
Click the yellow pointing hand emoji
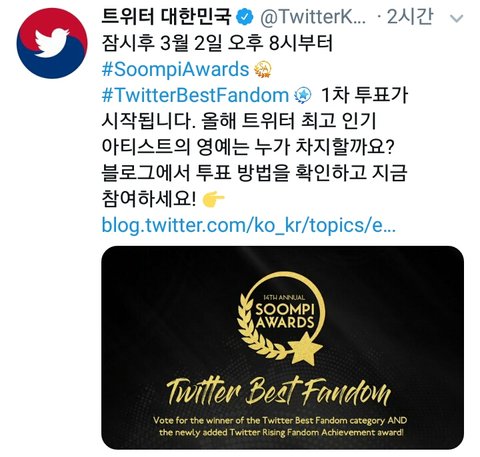coord(213,199)
